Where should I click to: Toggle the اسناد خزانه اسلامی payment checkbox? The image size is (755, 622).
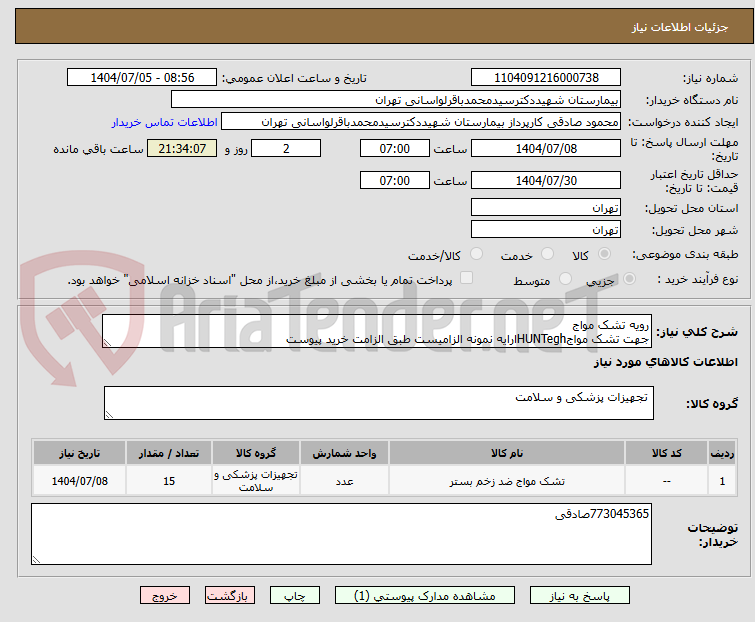[466, 278]
